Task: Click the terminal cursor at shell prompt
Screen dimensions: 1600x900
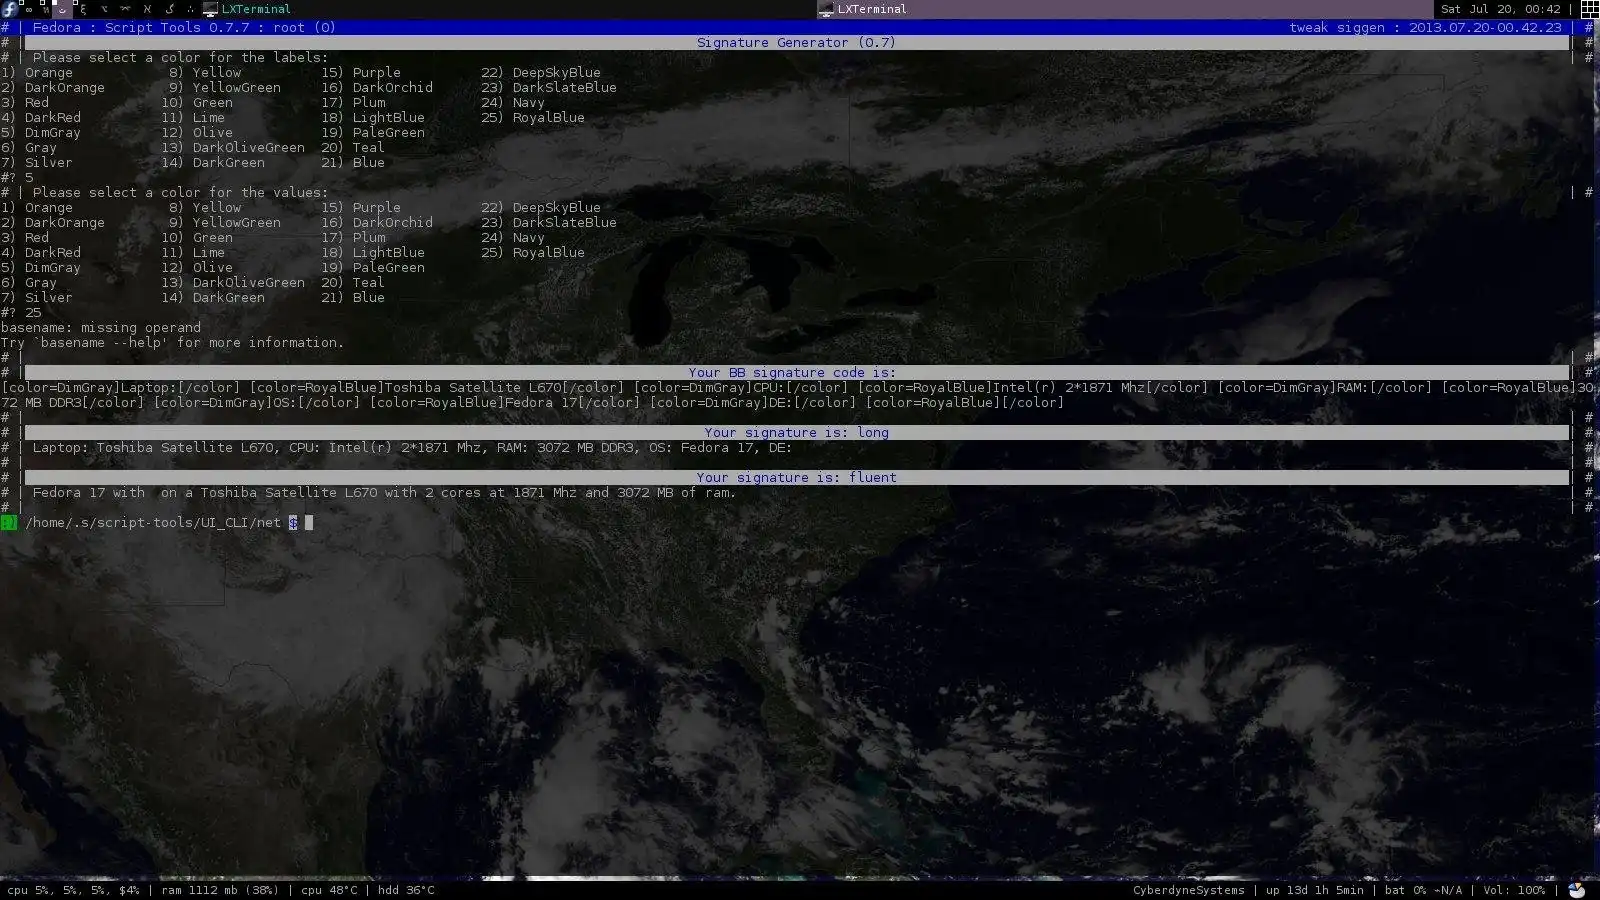Action: click(x=309, y=522)
